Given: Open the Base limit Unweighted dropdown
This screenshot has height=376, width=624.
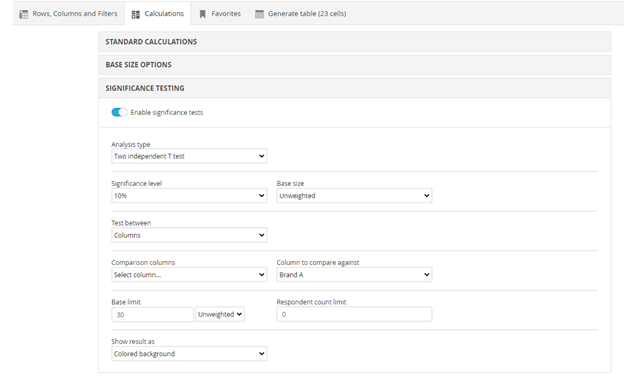Looking at the screenshot, I should [x=220, y=314].
